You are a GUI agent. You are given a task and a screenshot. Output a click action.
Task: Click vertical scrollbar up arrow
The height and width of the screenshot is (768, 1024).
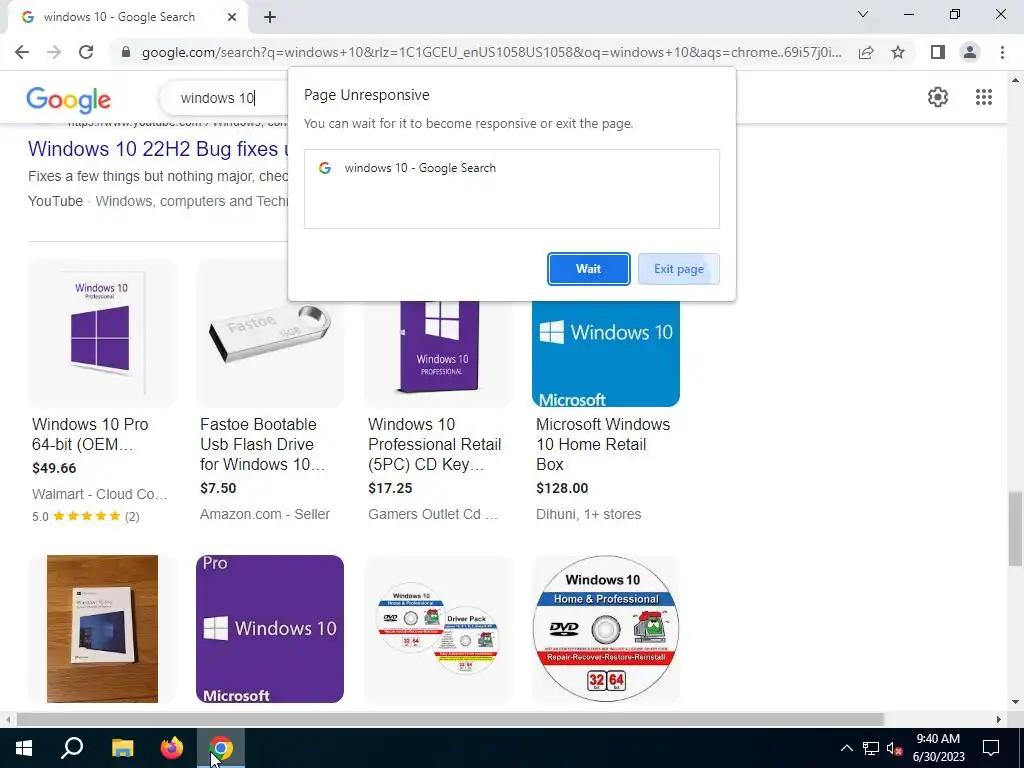1014,80
